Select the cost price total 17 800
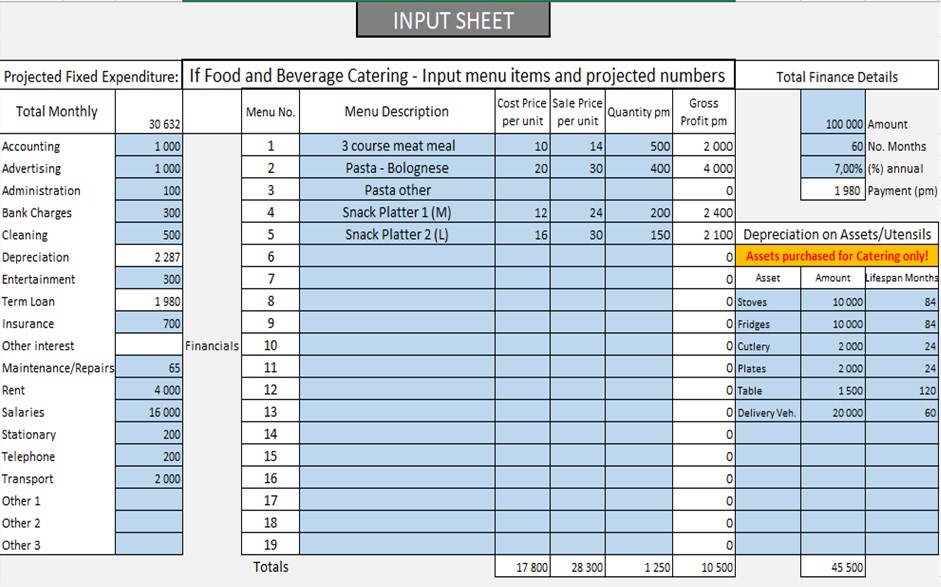 (x=523, y=567)
